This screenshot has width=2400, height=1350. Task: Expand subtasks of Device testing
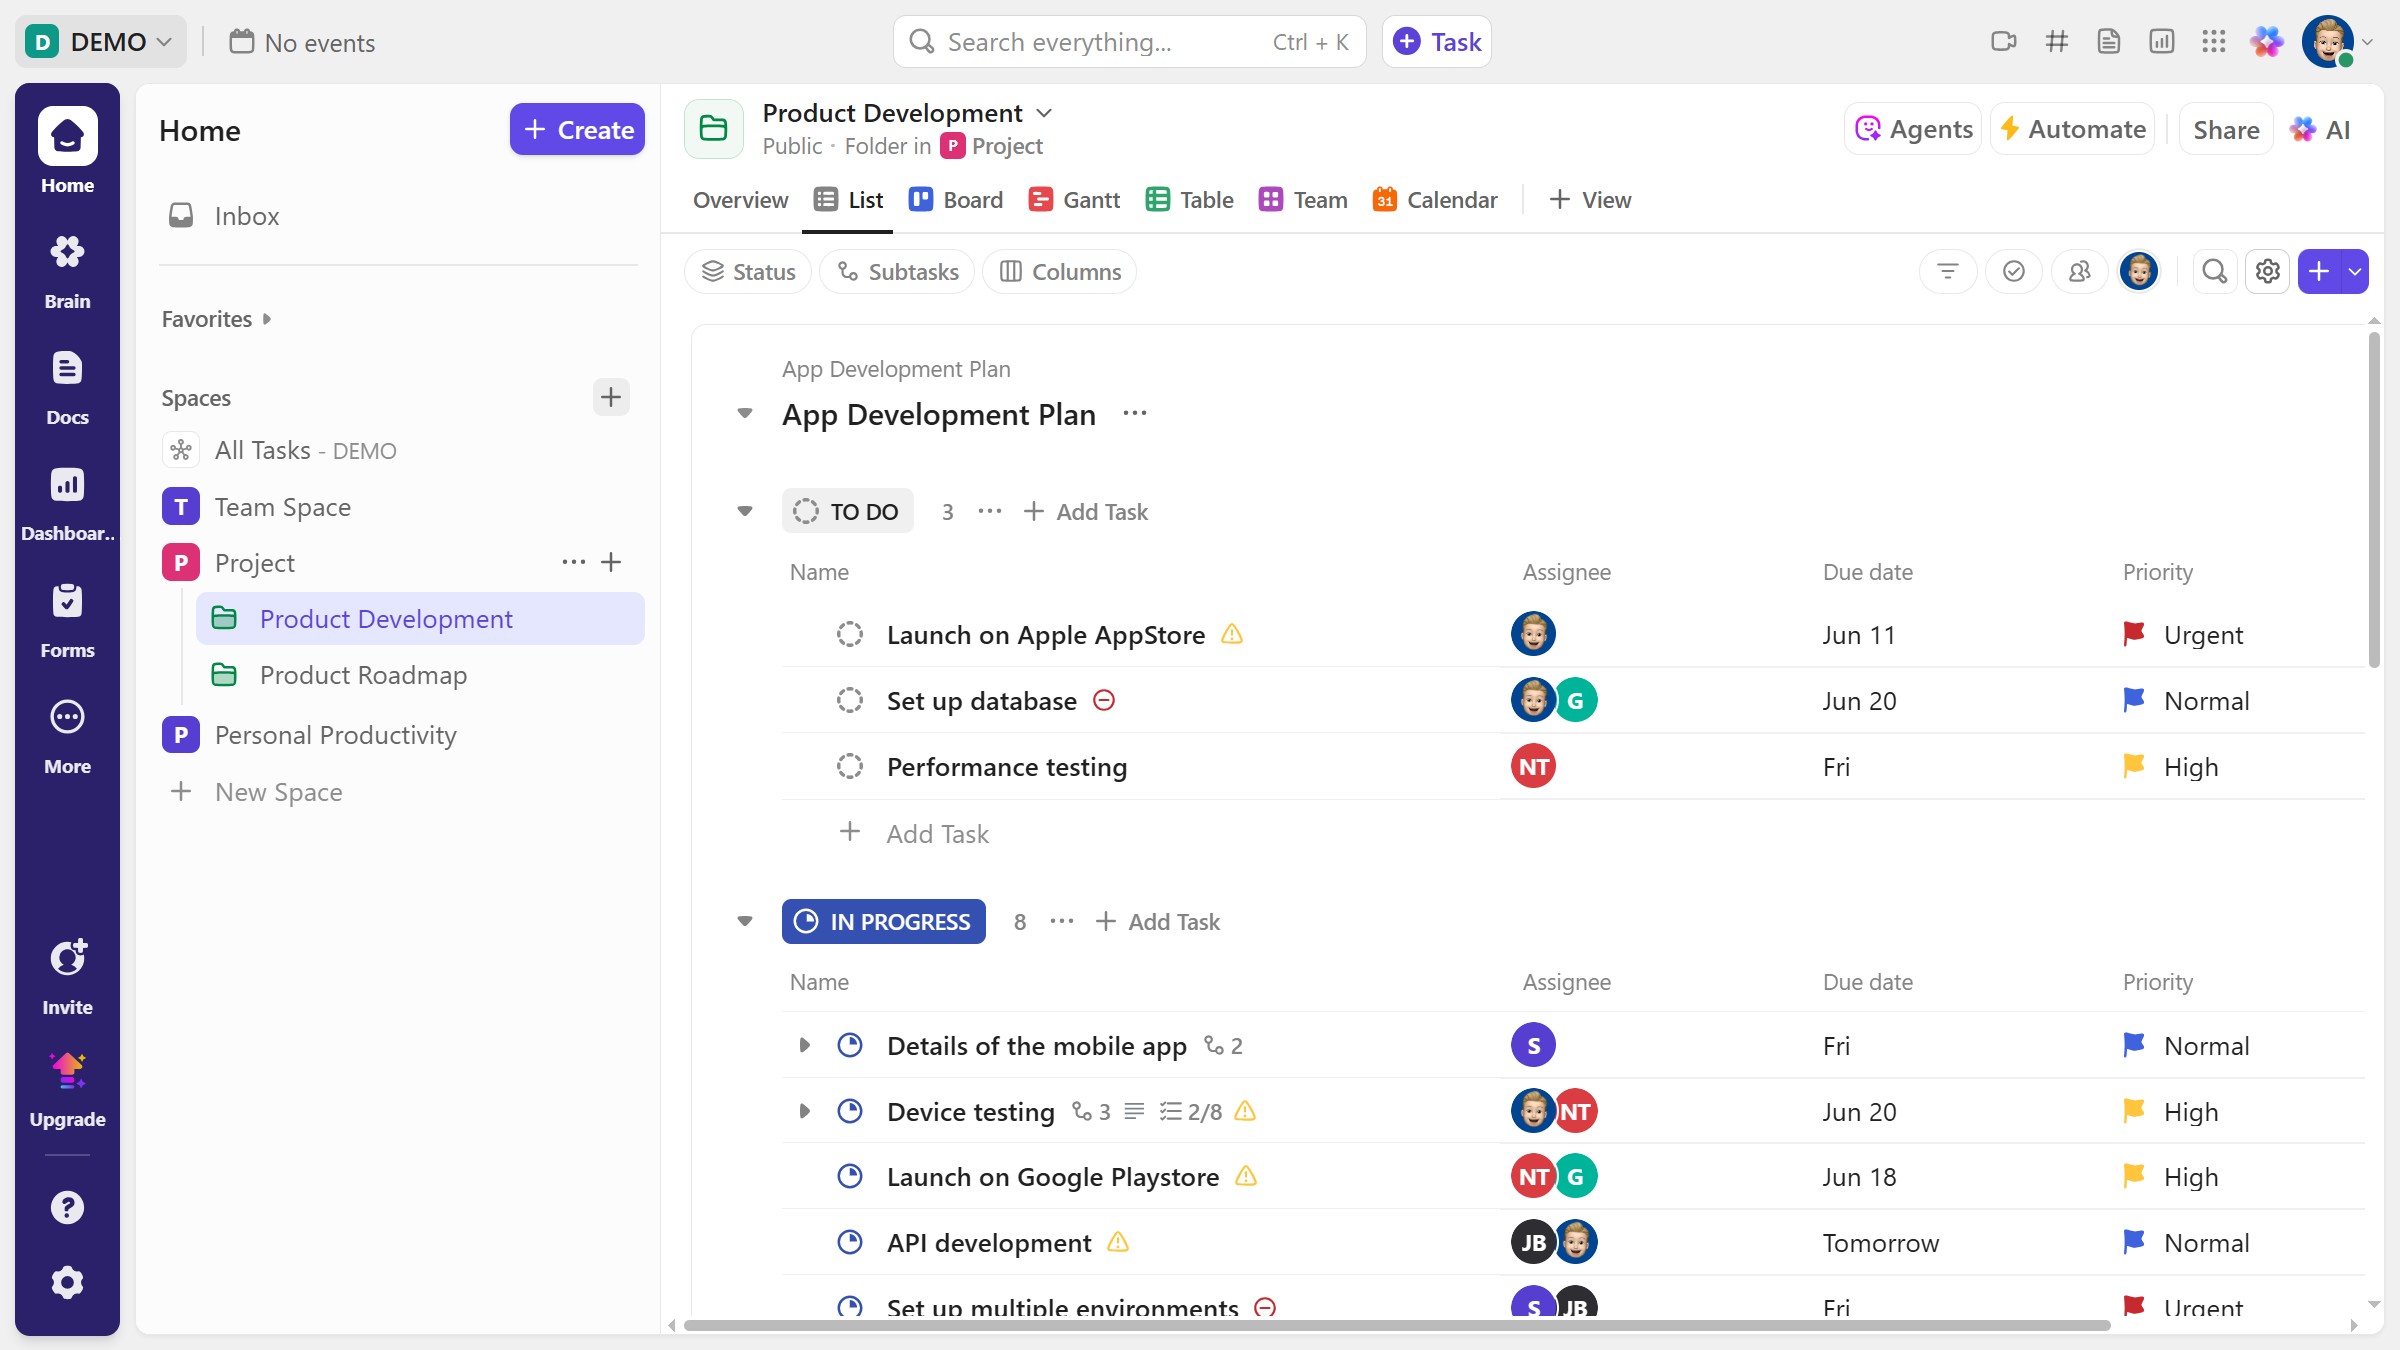[x=804, y=1112]
